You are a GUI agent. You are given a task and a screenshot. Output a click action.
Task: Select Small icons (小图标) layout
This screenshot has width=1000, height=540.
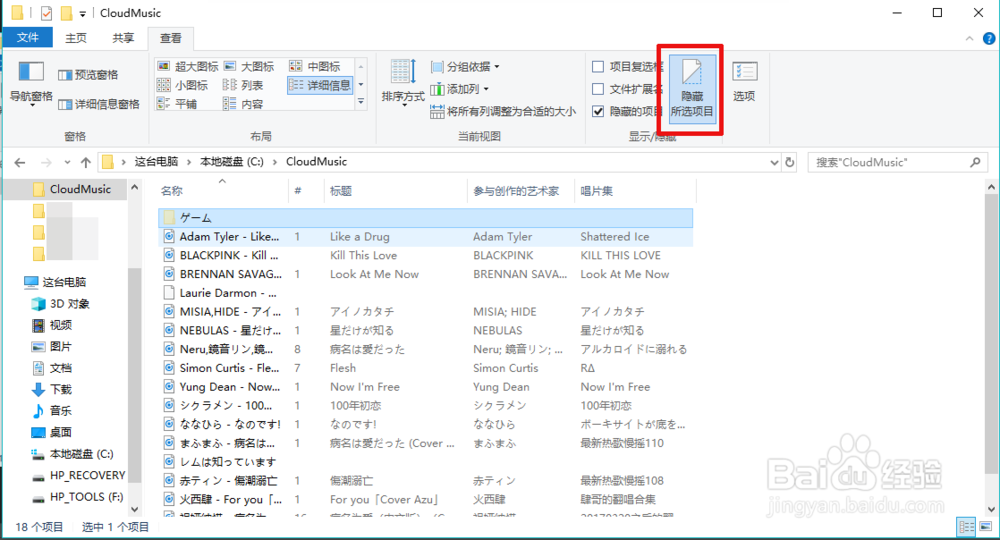pyautogui.click(x=183, y=85)
